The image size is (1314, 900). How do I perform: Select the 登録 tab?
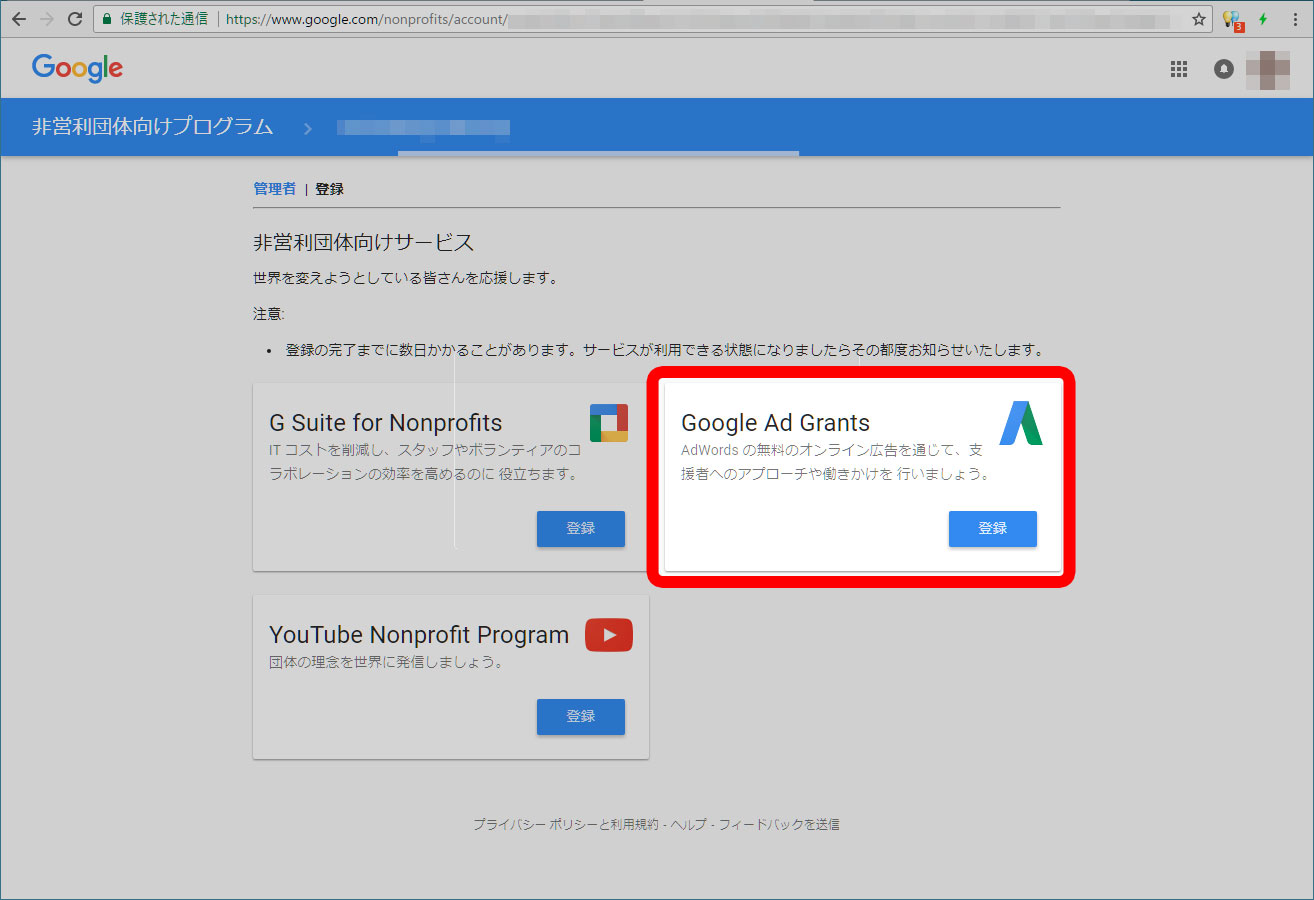pyautogui.click(x=329, y=189)
